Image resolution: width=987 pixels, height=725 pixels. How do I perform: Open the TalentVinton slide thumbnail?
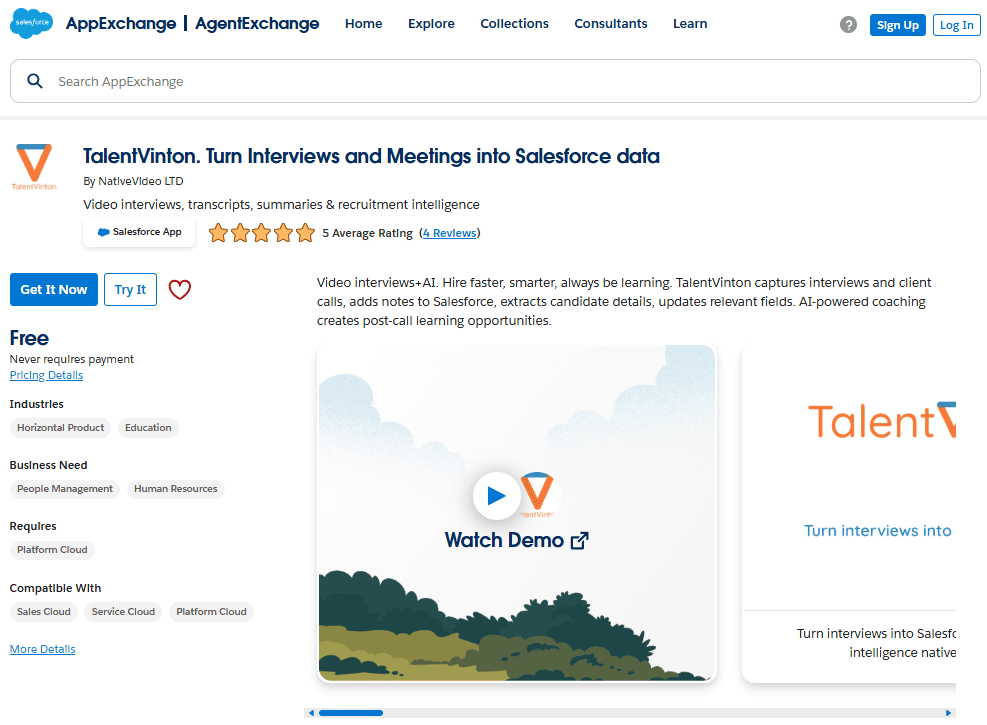[849, 514]
